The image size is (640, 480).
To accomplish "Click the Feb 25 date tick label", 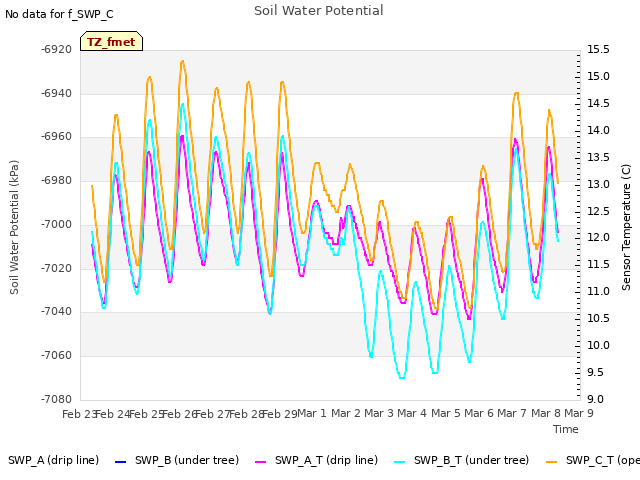I will [x=147, y=414].
